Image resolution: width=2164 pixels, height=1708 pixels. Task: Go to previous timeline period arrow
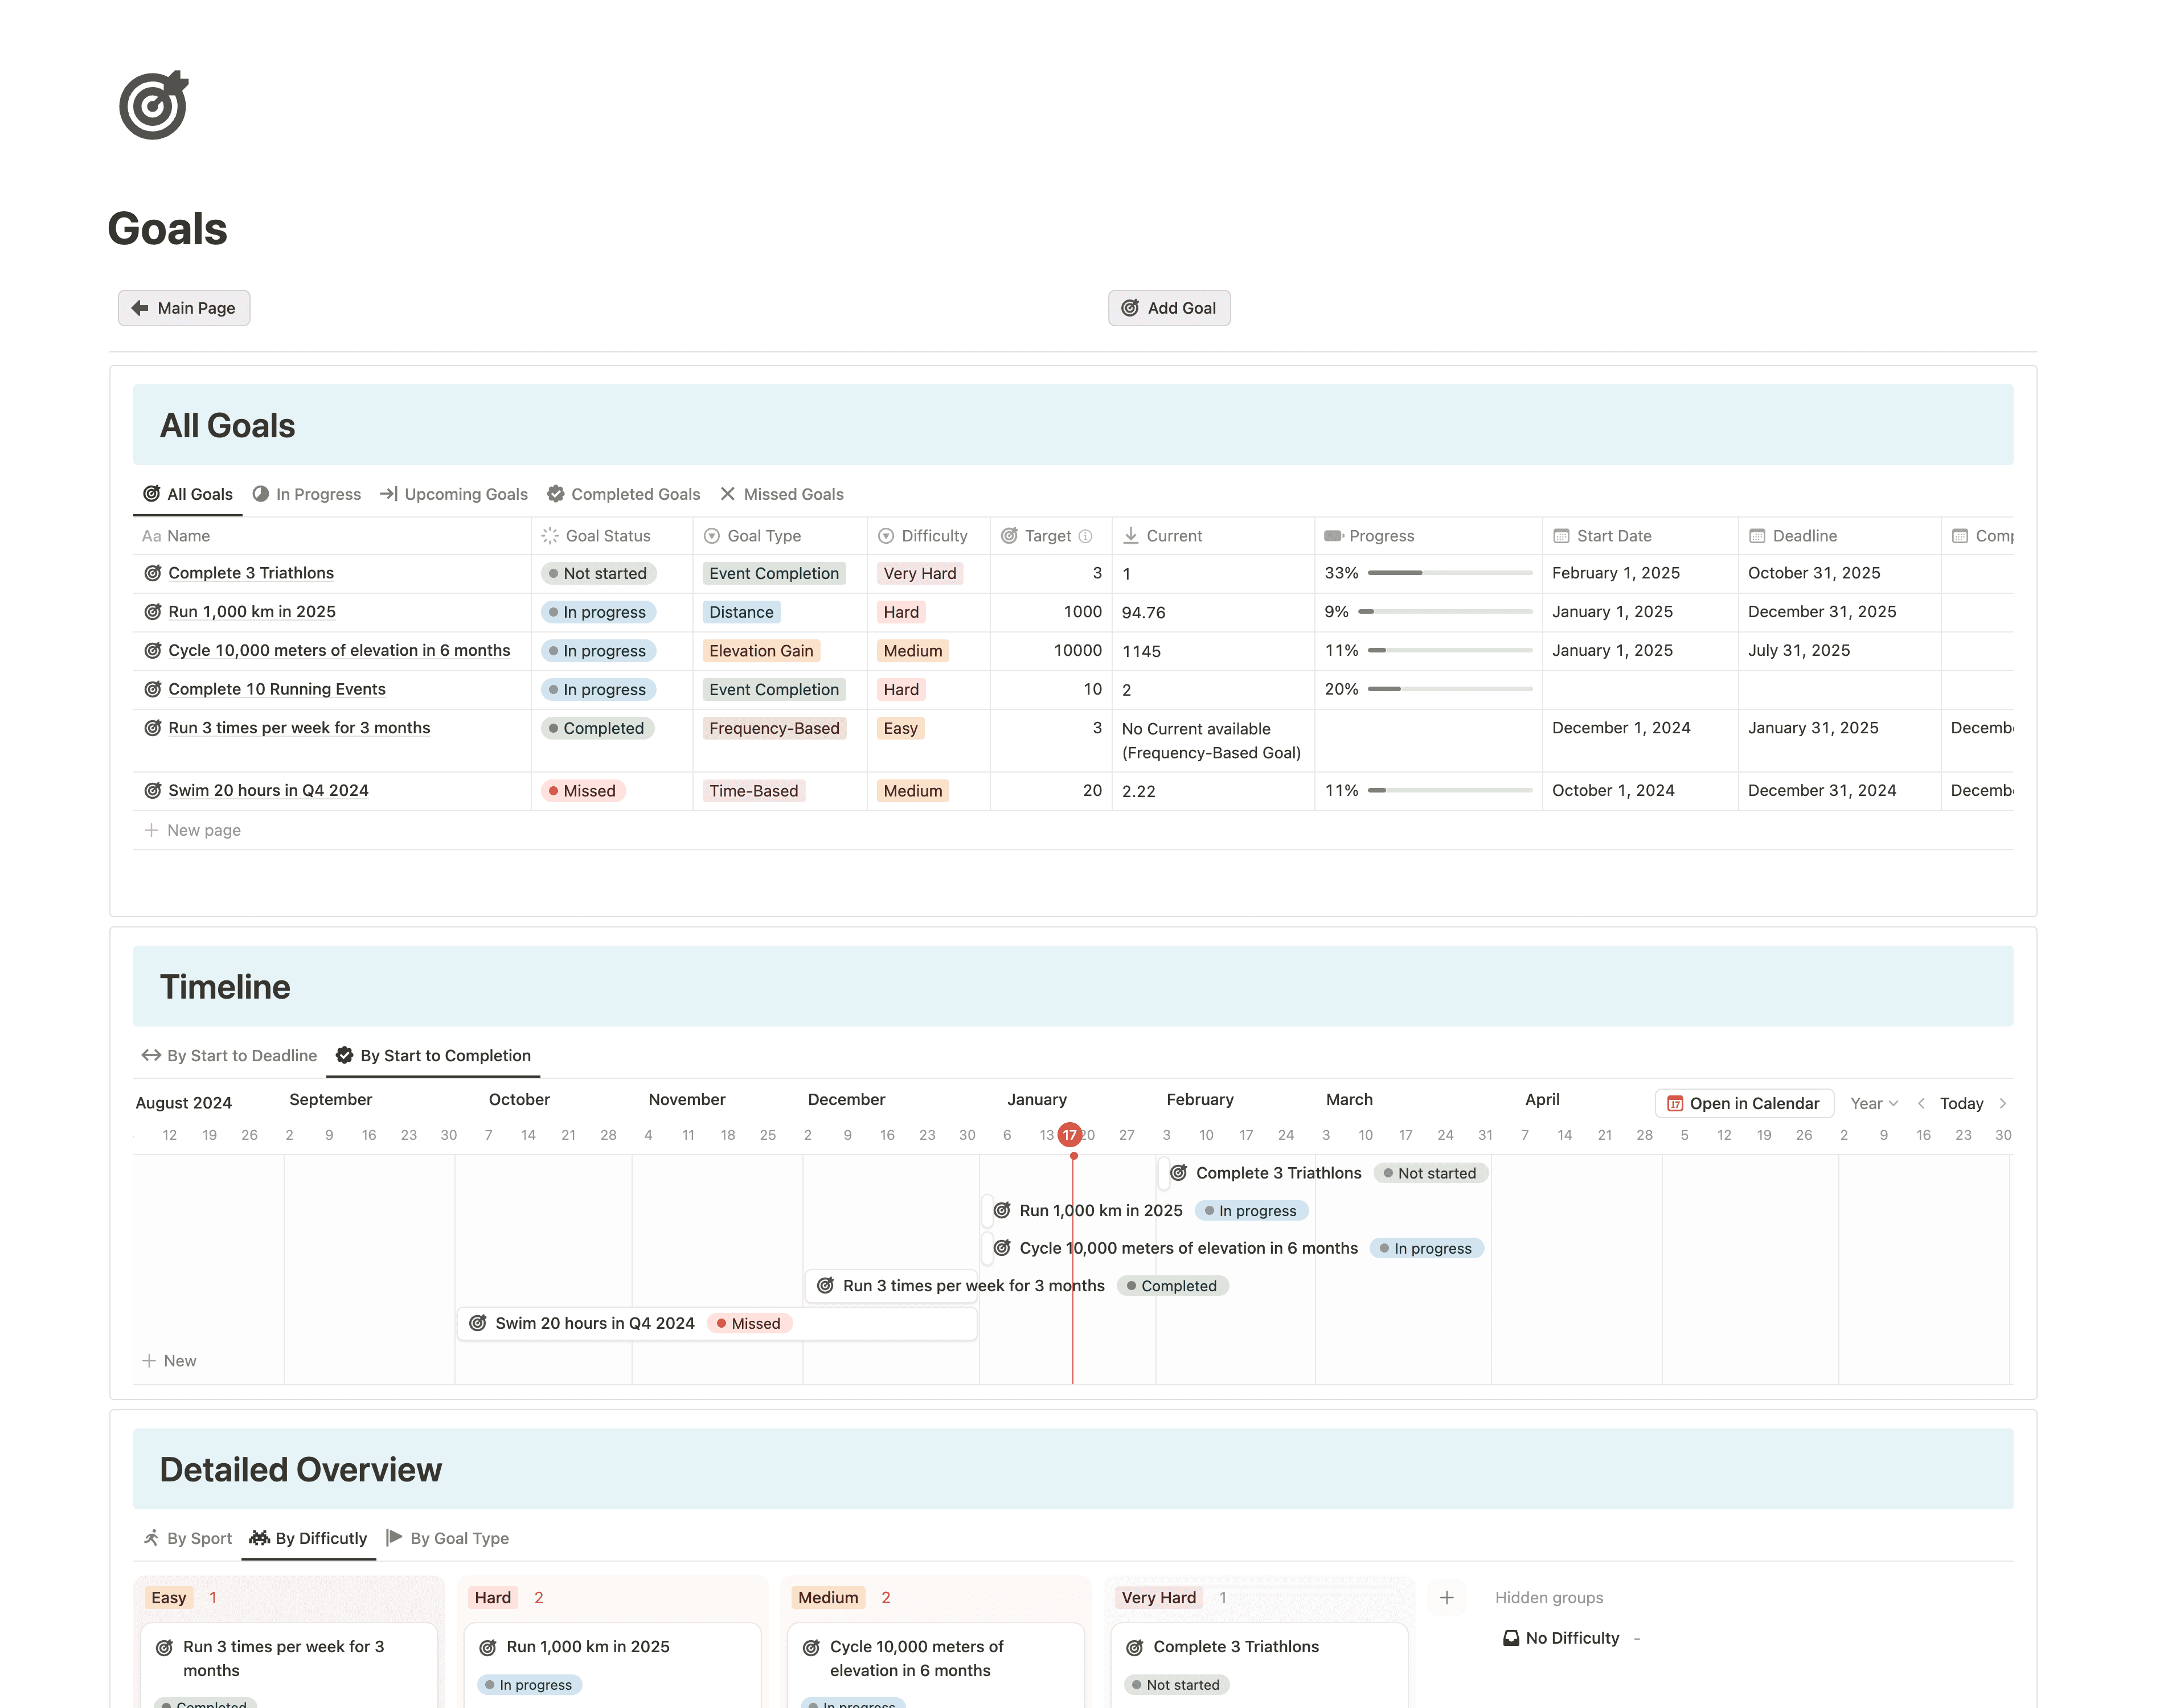[1920, 1103]
